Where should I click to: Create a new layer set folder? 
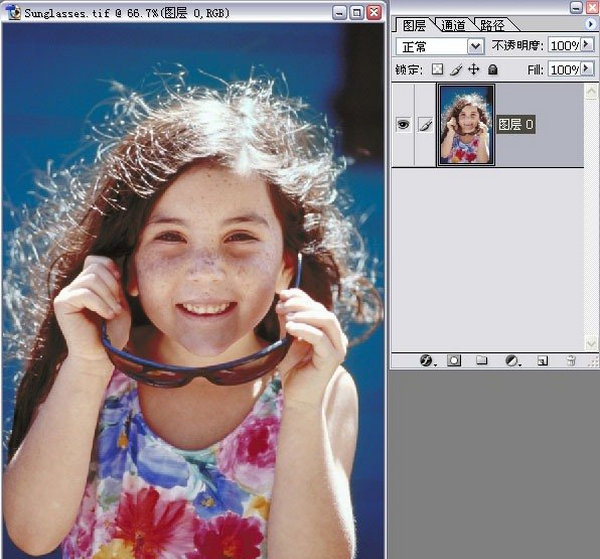482,360
